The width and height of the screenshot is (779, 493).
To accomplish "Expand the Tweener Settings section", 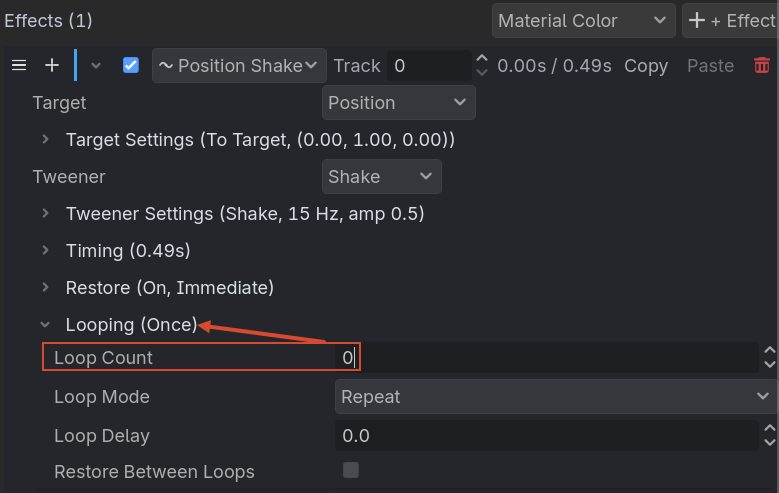I will coord(45,214).
